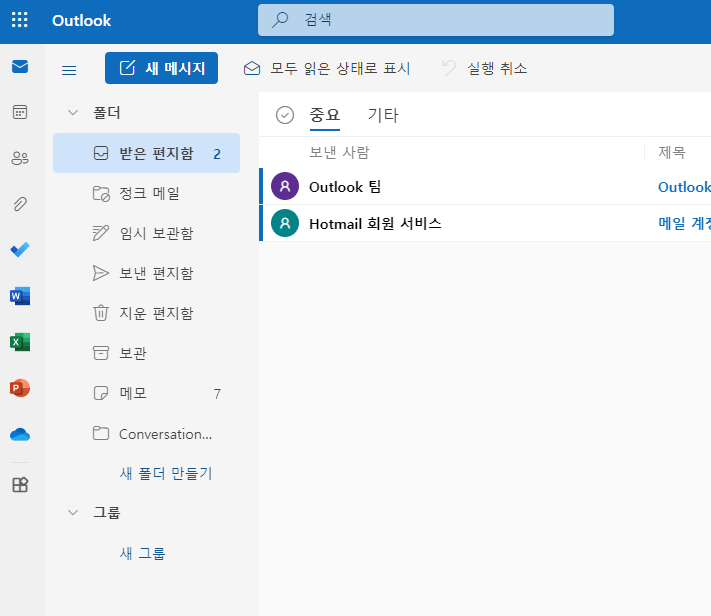Image resolution: width=711 pixels, height=616 pixels.
Task: Toggle the select-all messages circle checkbox
Action: [285, 115]
